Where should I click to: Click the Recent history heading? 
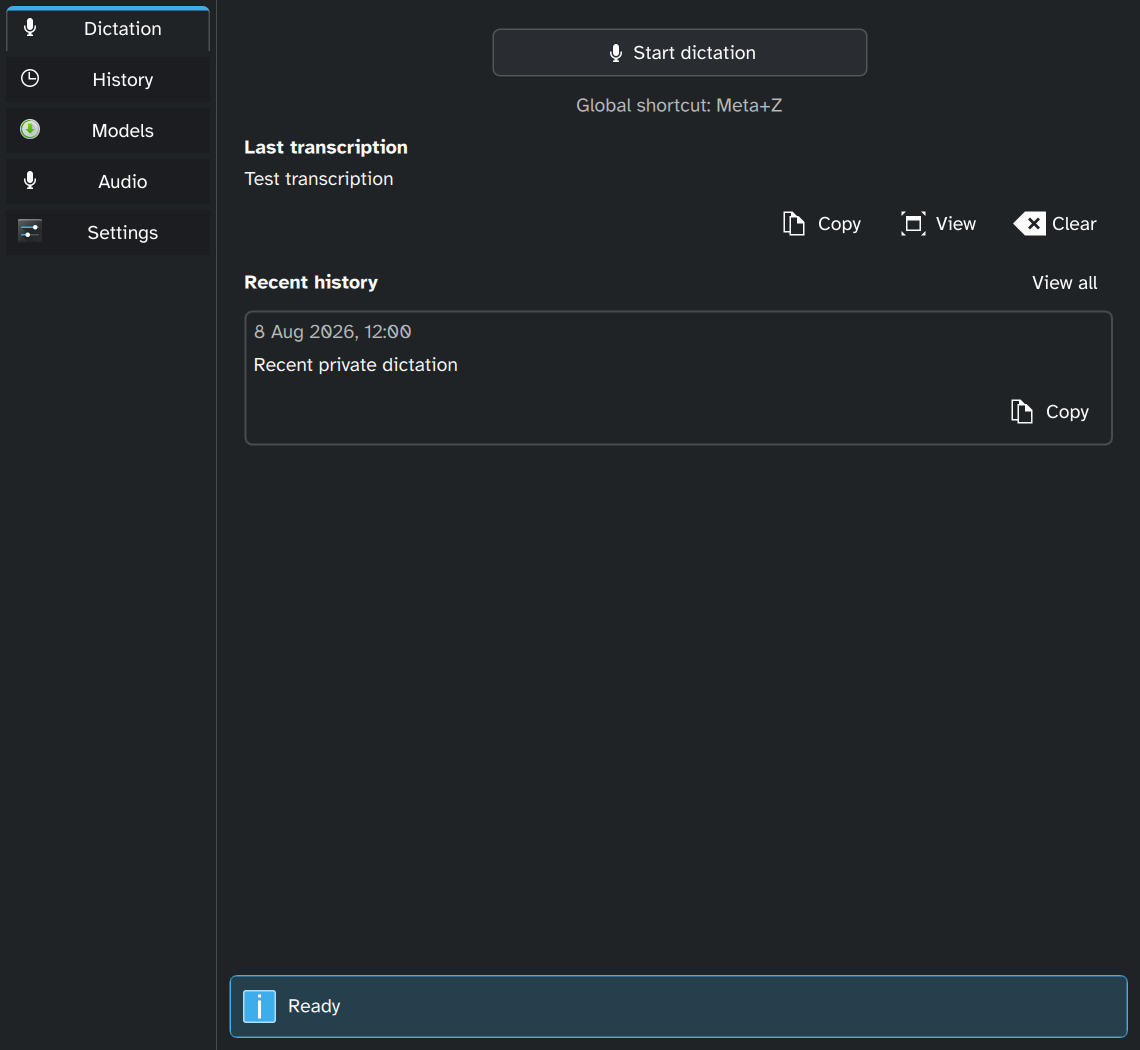310,283
